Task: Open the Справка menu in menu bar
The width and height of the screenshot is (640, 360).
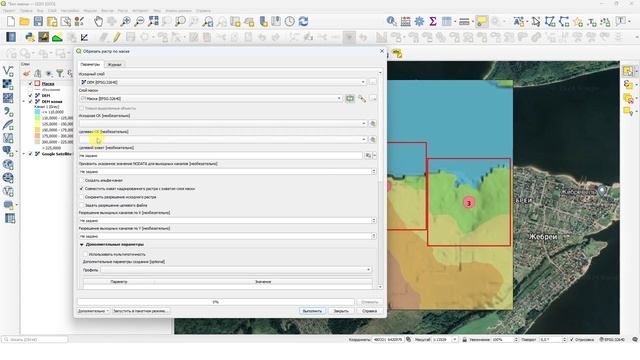Action: pos(203,11)
